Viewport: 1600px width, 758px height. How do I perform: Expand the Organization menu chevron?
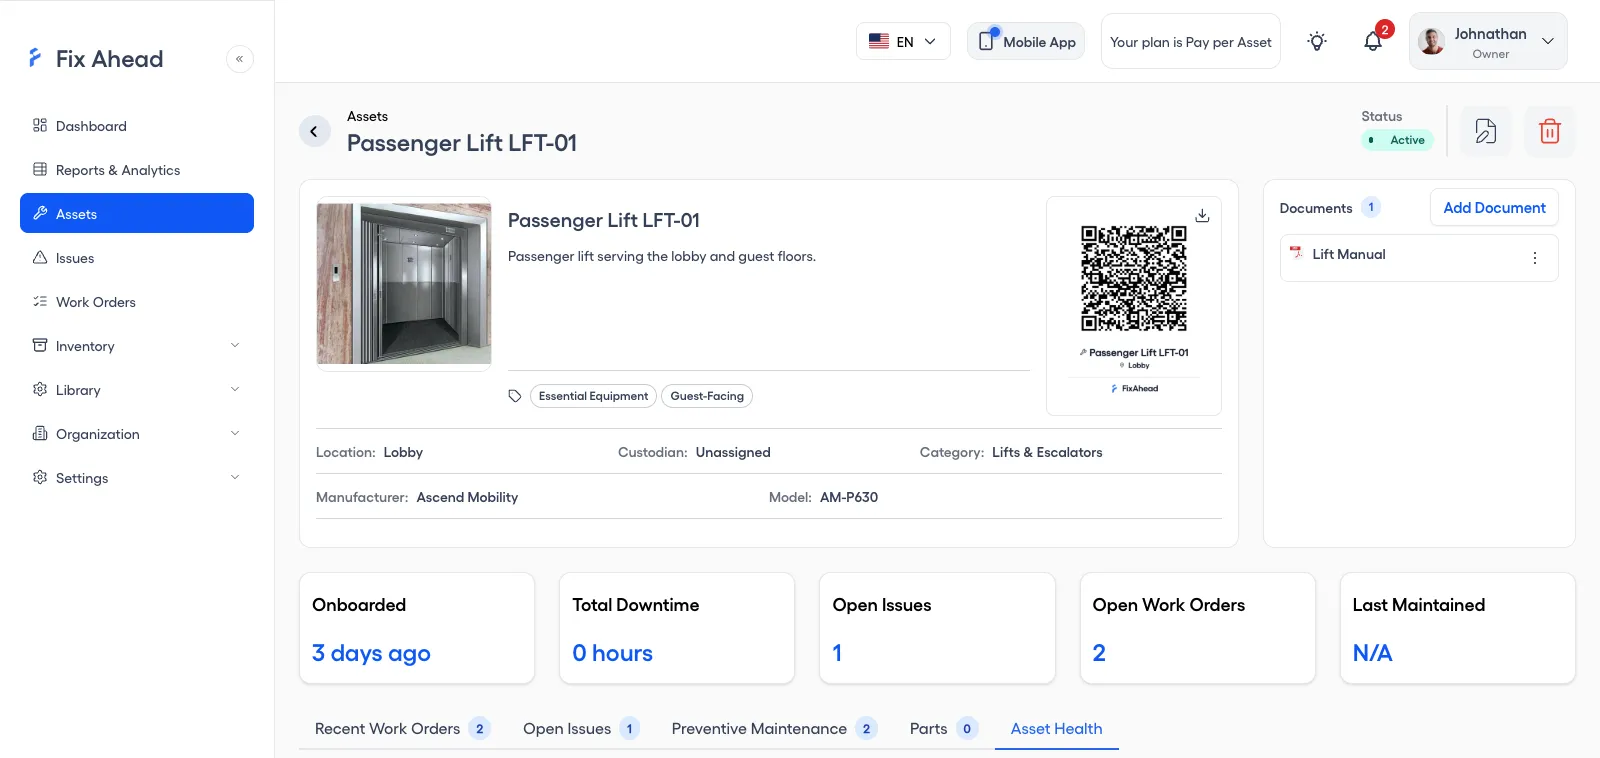pyautogui.click(x=235, y=433)
